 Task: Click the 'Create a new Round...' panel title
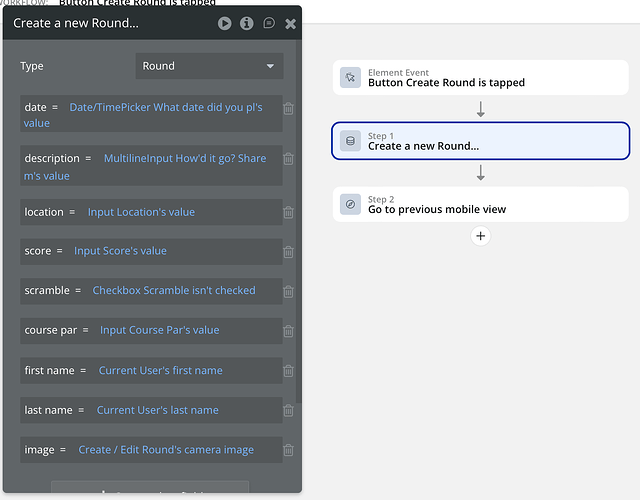tap(76, 23)
